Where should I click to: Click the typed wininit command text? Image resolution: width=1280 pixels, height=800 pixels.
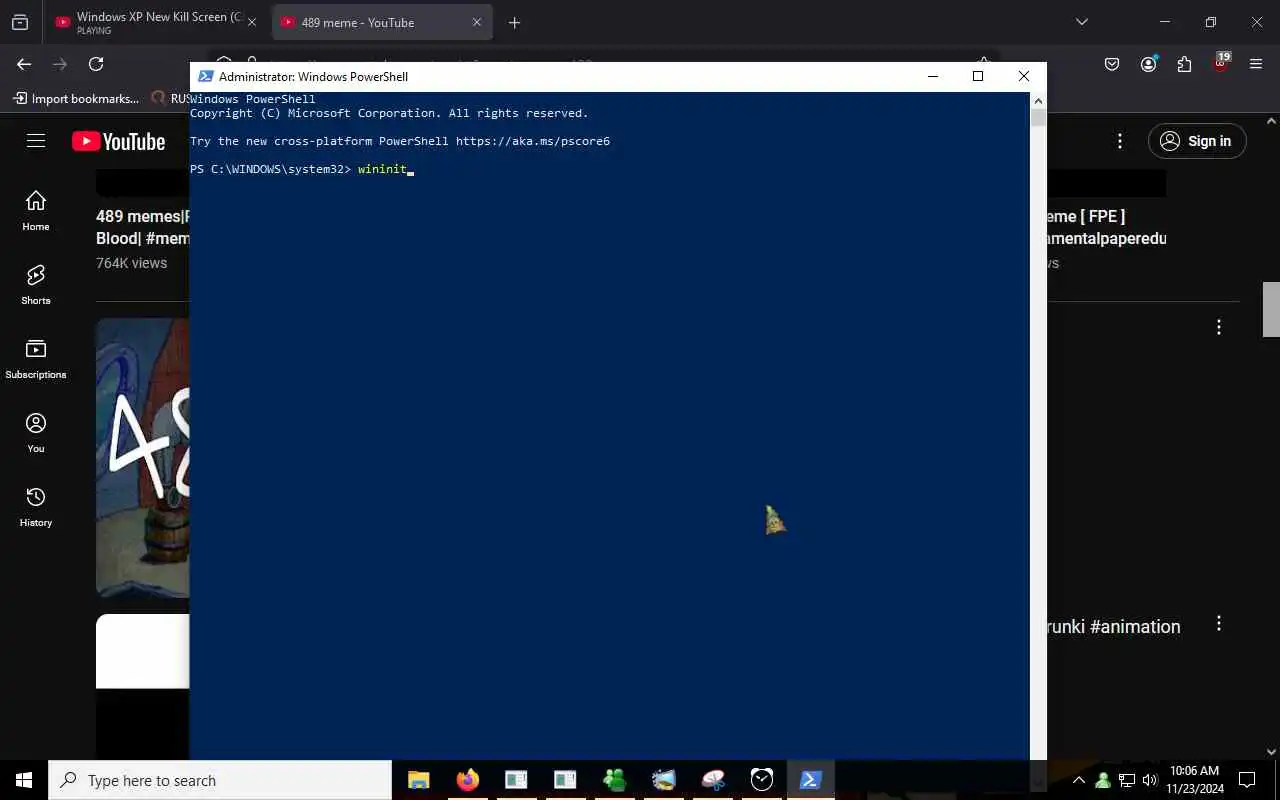click(x=382, y=169)
